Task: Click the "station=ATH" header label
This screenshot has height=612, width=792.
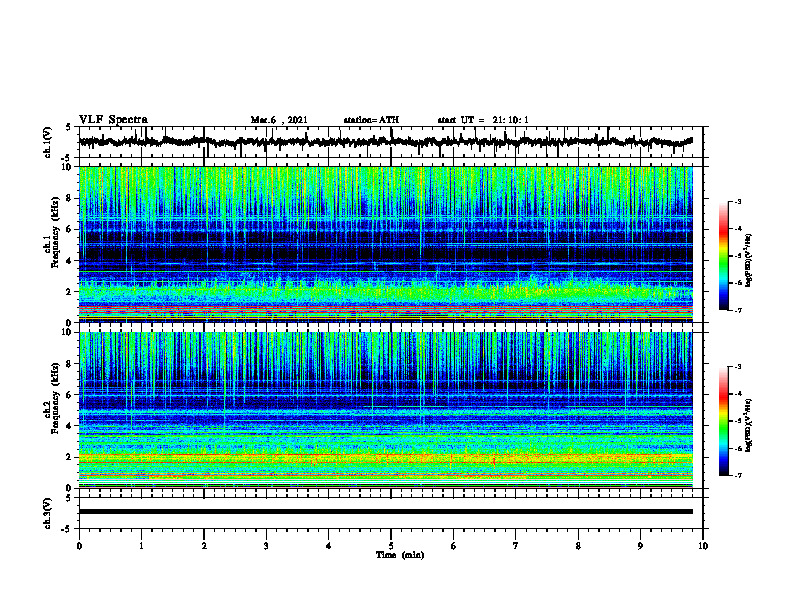Action: click(371, 120)
